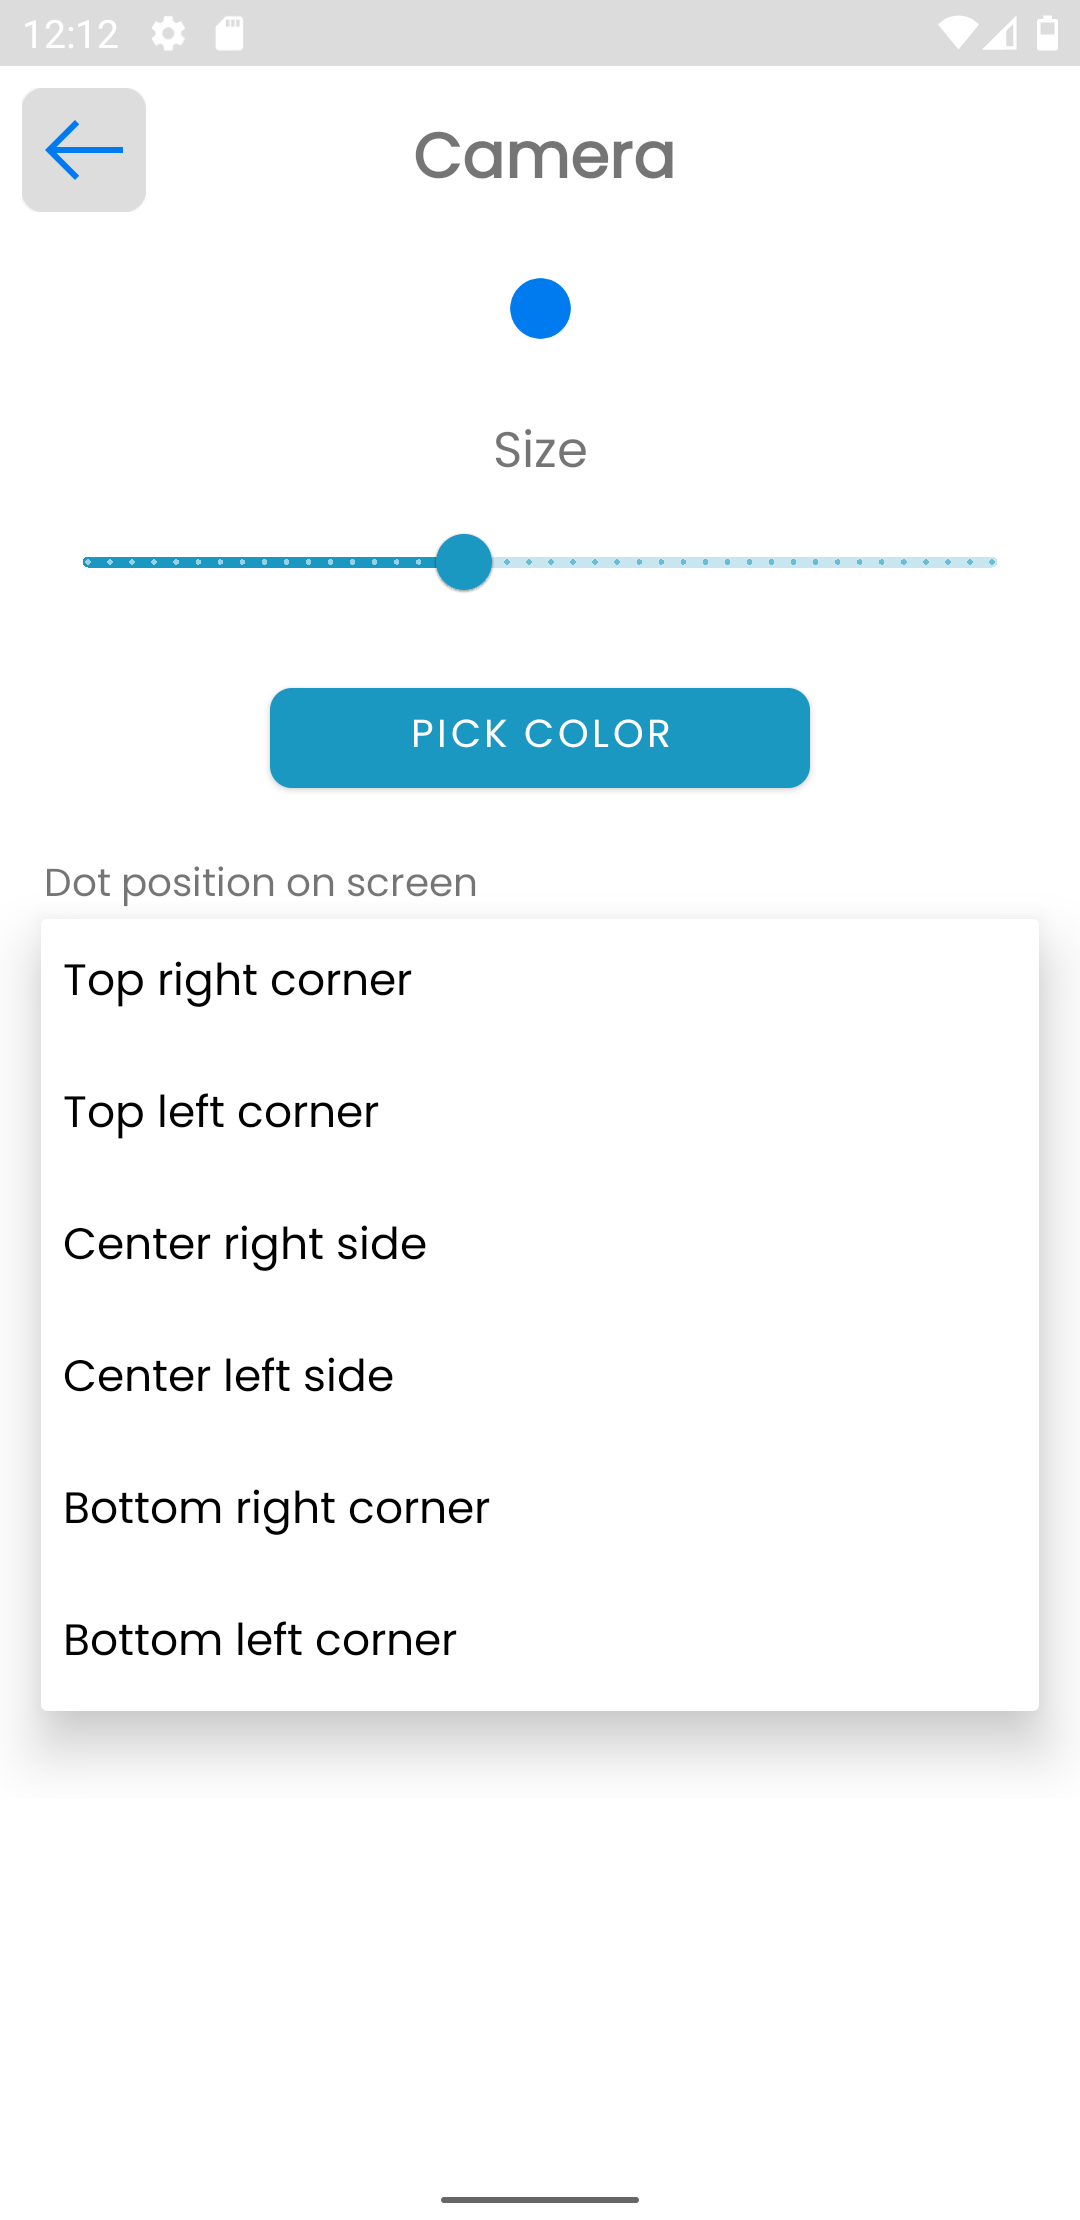Tap the blue camera dot preview
The width and height of the screenshot is (1080, 2220).
540,309
